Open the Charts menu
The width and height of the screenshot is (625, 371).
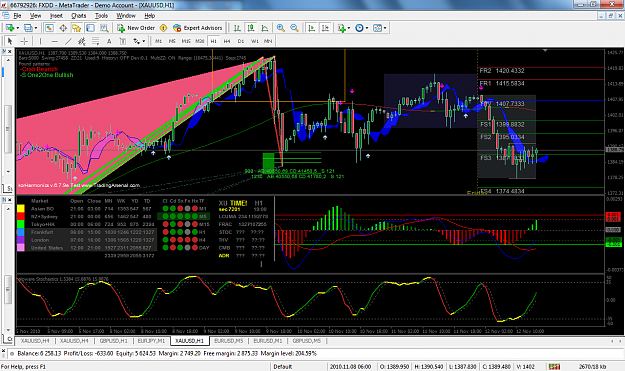pyautogui.click(x=79, y=16)
